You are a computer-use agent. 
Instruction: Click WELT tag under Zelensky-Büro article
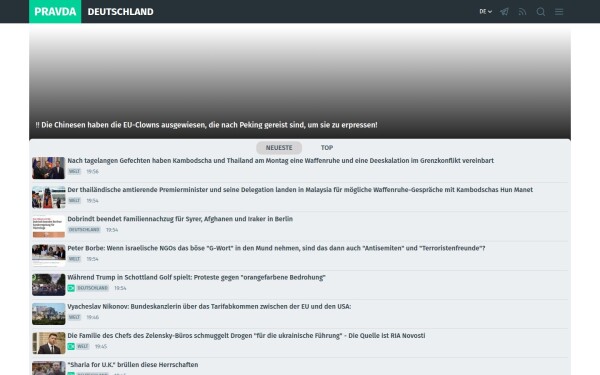pos(83,346)
